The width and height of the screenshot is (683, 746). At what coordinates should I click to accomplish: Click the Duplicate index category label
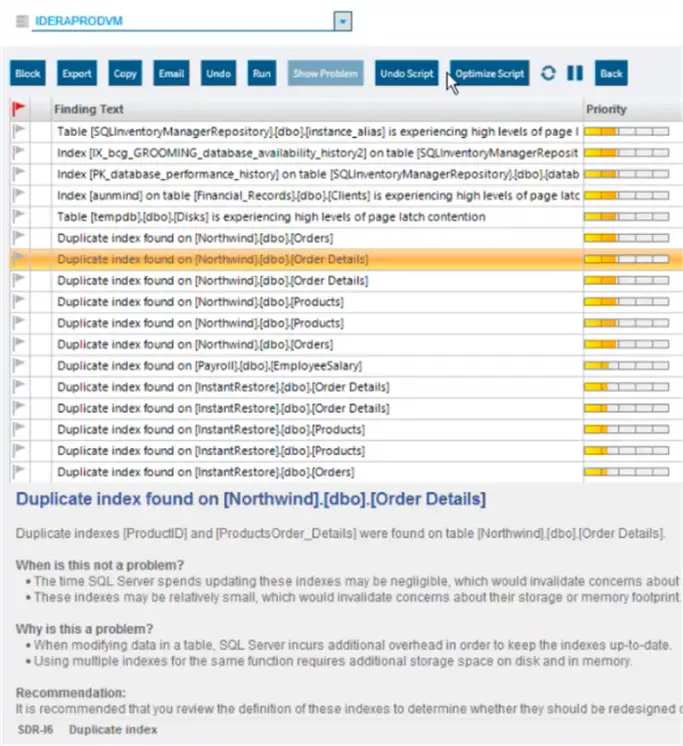(113, 729)
